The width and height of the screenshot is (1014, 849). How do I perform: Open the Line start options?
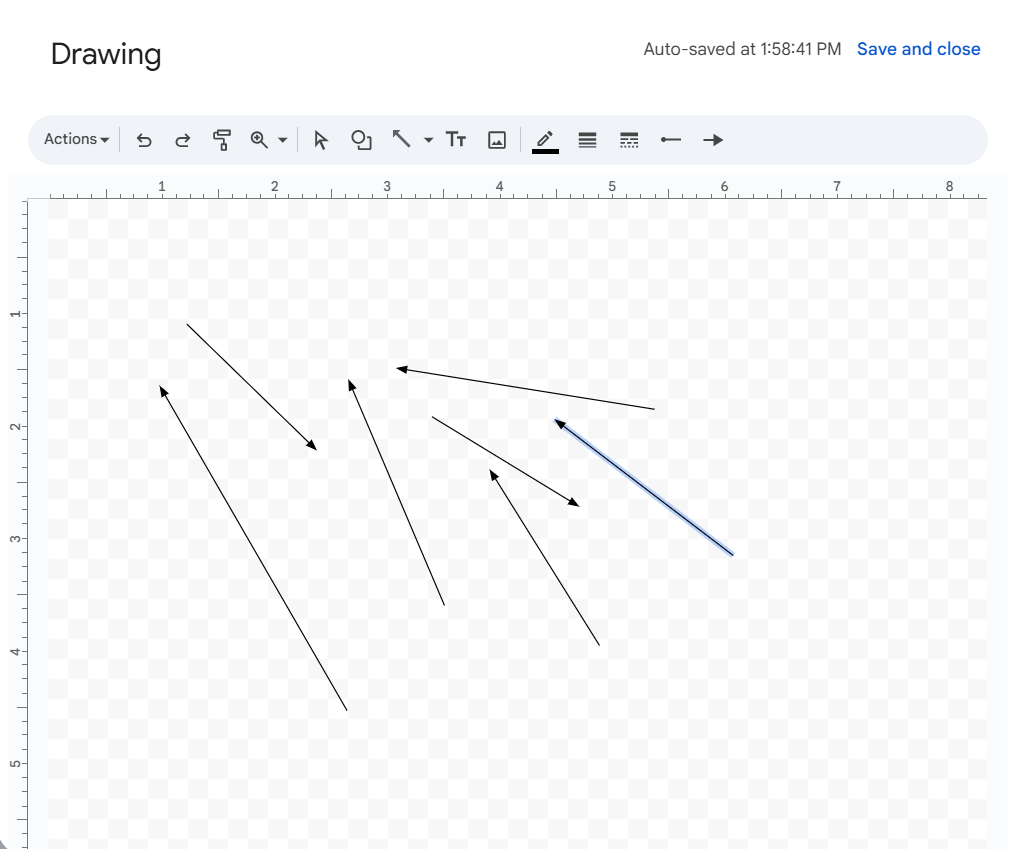[x=671, y=140]
